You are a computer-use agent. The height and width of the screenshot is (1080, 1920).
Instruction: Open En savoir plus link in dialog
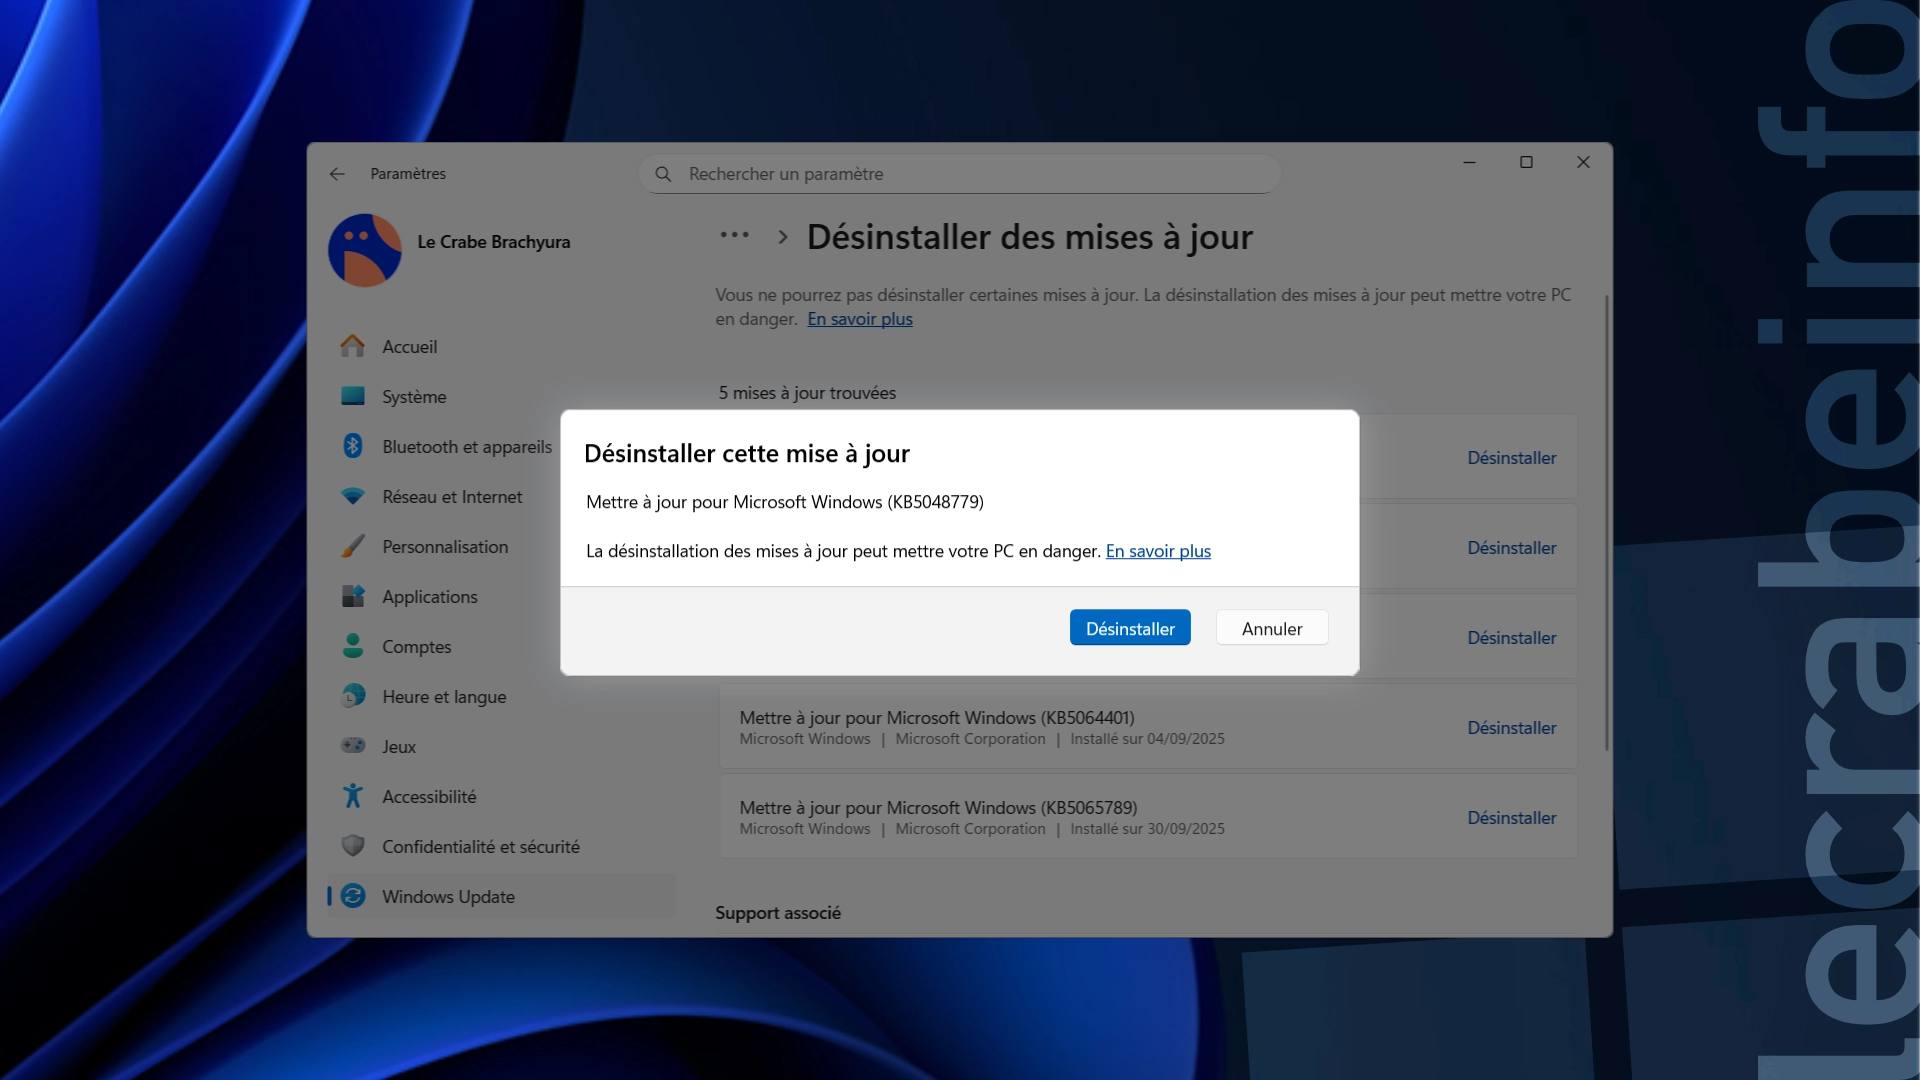[x=1157, y=551]
